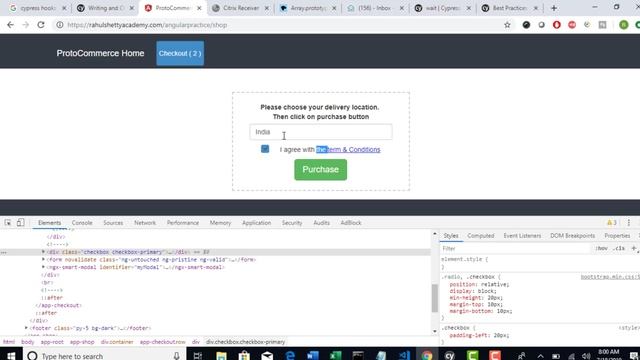Click the Elements panel vertical scrollbar thumb
The height and width of the screenshot is (360, 640).
tap(435, 298)
